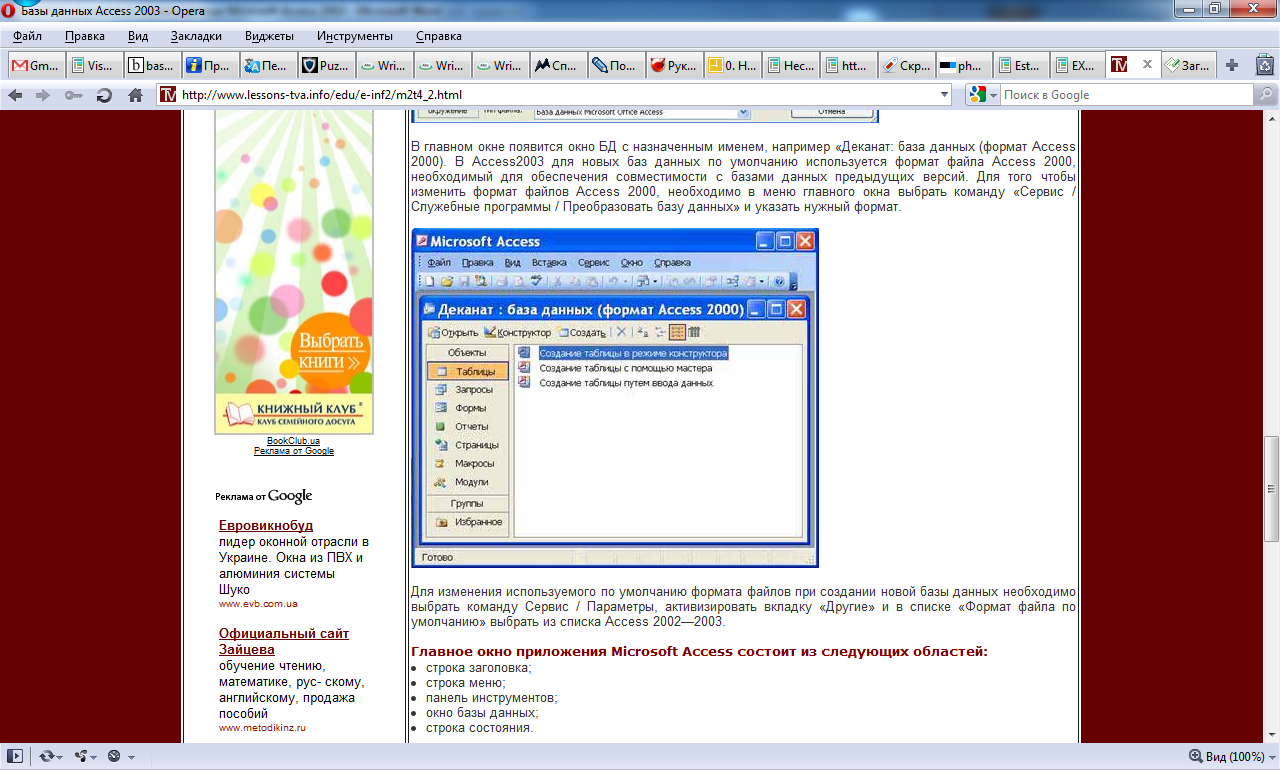Screen dimensions: 1280x770
Task: Click the list item 'панель инструментов;'
Action: pos(491,697)
